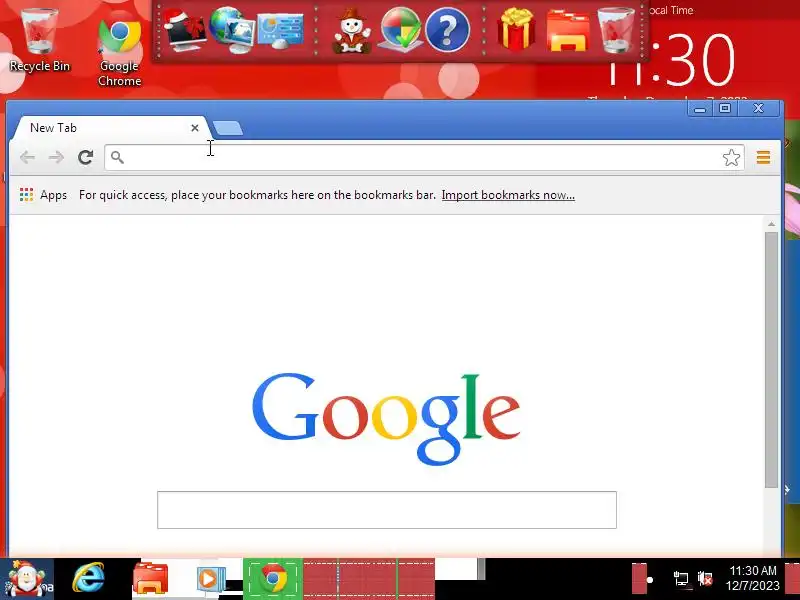Minimize the Chrome window
Viewport: 800px width, 600px height.
700,109
